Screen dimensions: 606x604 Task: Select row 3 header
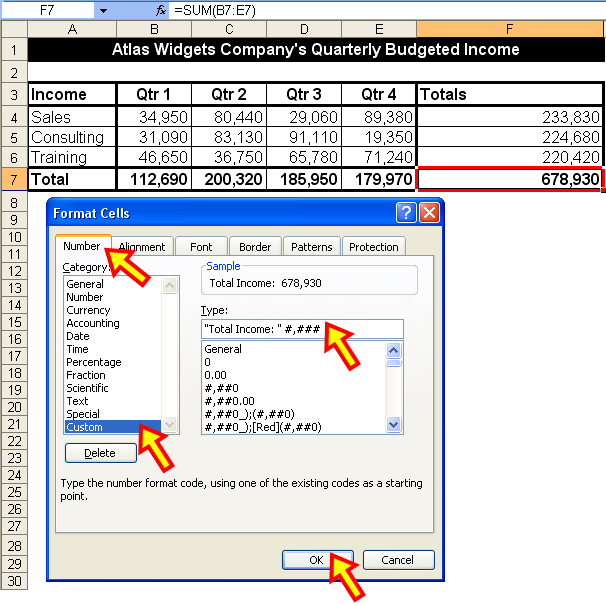[x=14, y=94]
